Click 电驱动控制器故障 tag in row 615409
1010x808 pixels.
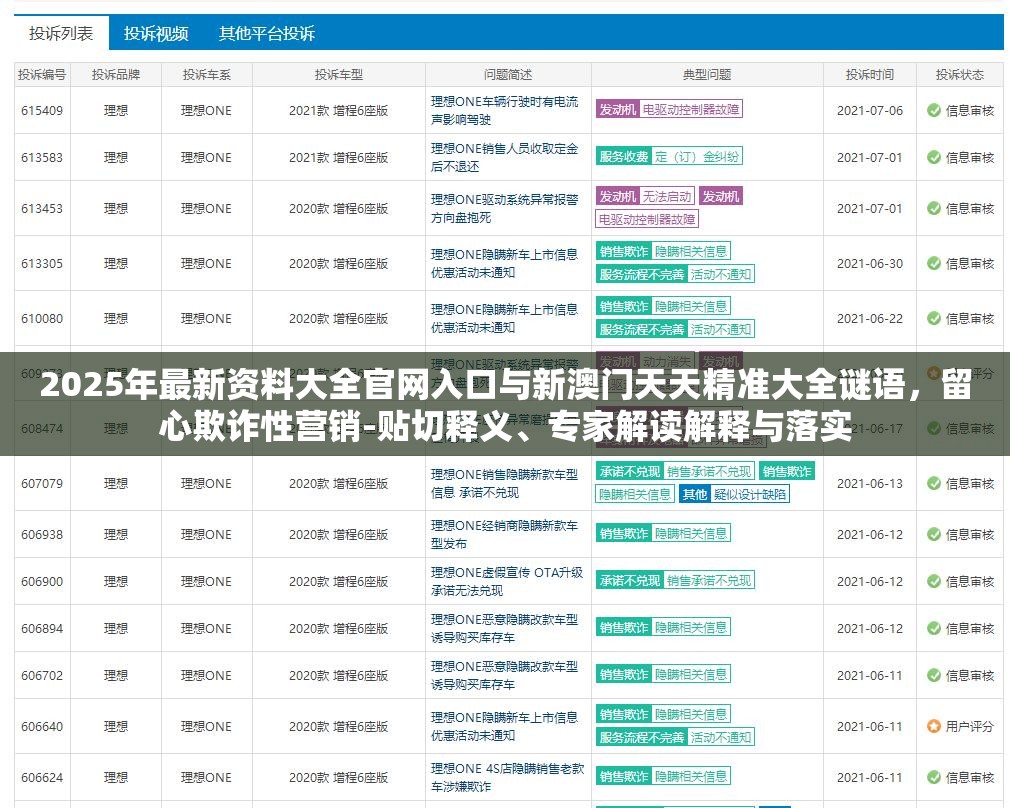click(x=691, y=109)
